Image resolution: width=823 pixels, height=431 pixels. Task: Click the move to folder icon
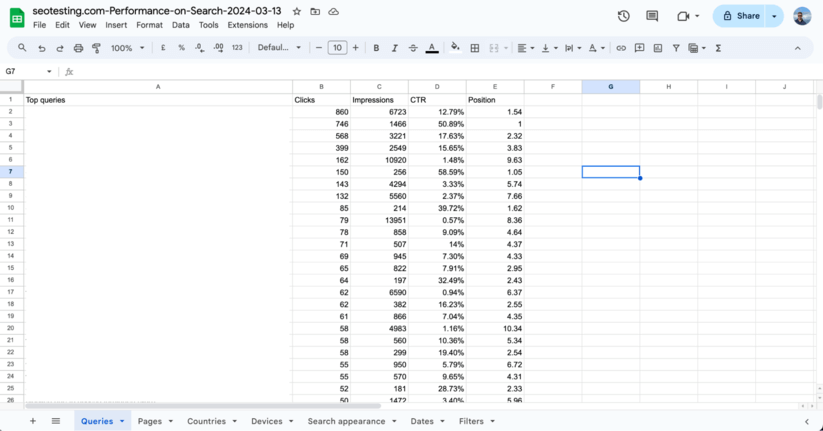[x=315, y=12]
